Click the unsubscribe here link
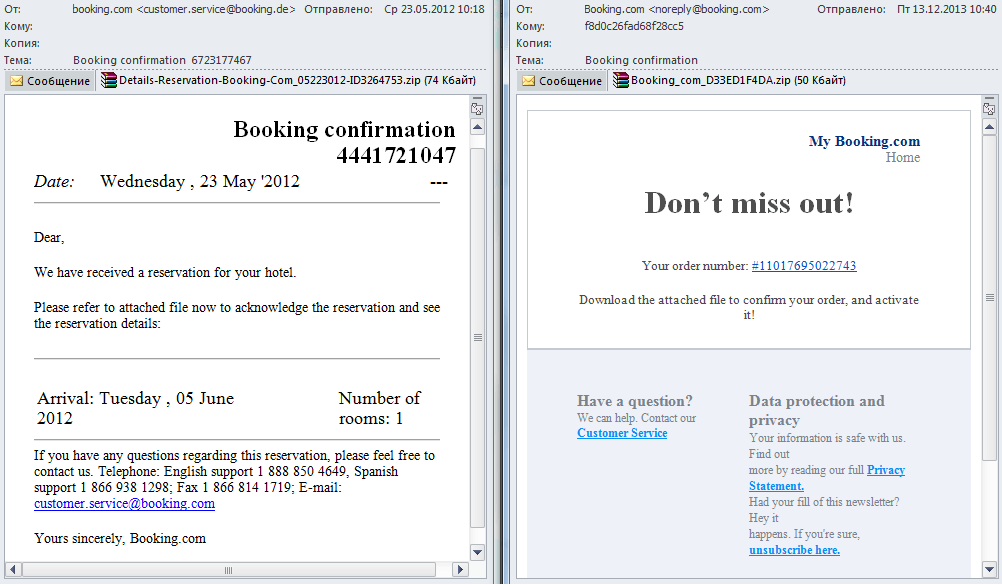 [x=794, y=550]
